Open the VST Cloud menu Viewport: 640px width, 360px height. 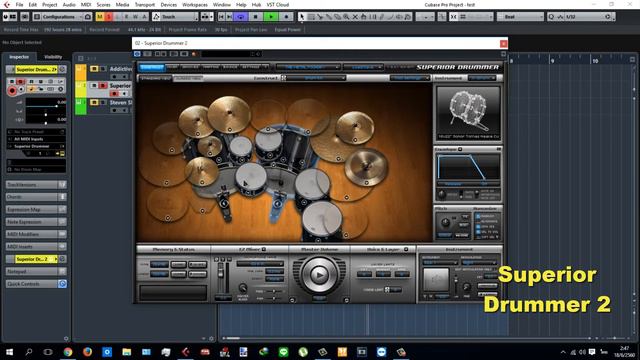pyautogui.click(x=278, y=4)
